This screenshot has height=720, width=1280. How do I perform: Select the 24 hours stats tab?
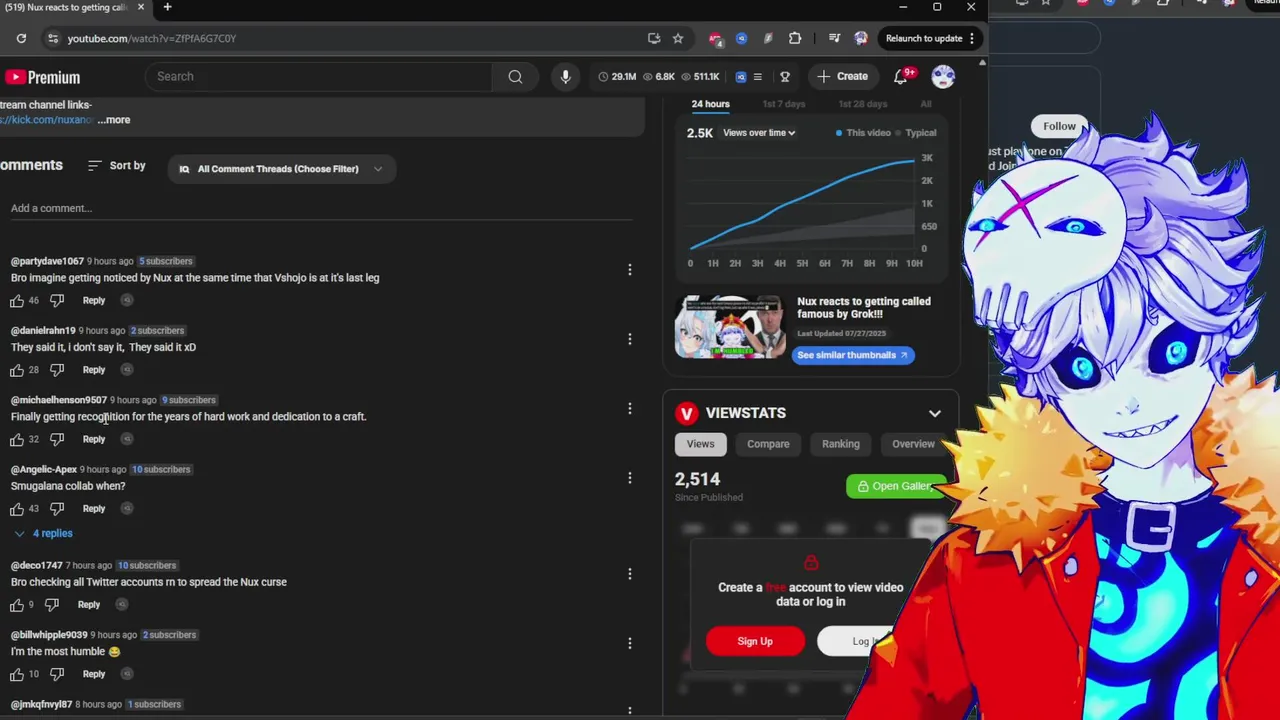[710, 104]
